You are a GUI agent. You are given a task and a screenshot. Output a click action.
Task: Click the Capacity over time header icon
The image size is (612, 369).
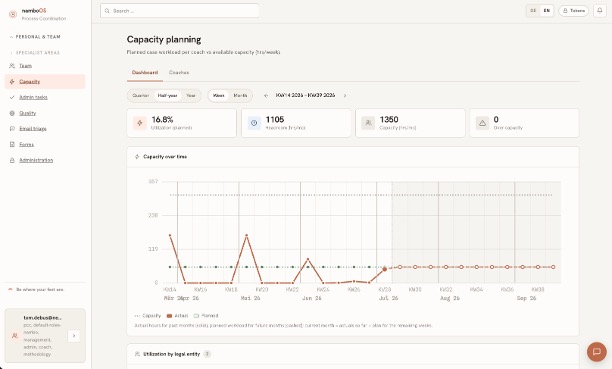(137, 157)
